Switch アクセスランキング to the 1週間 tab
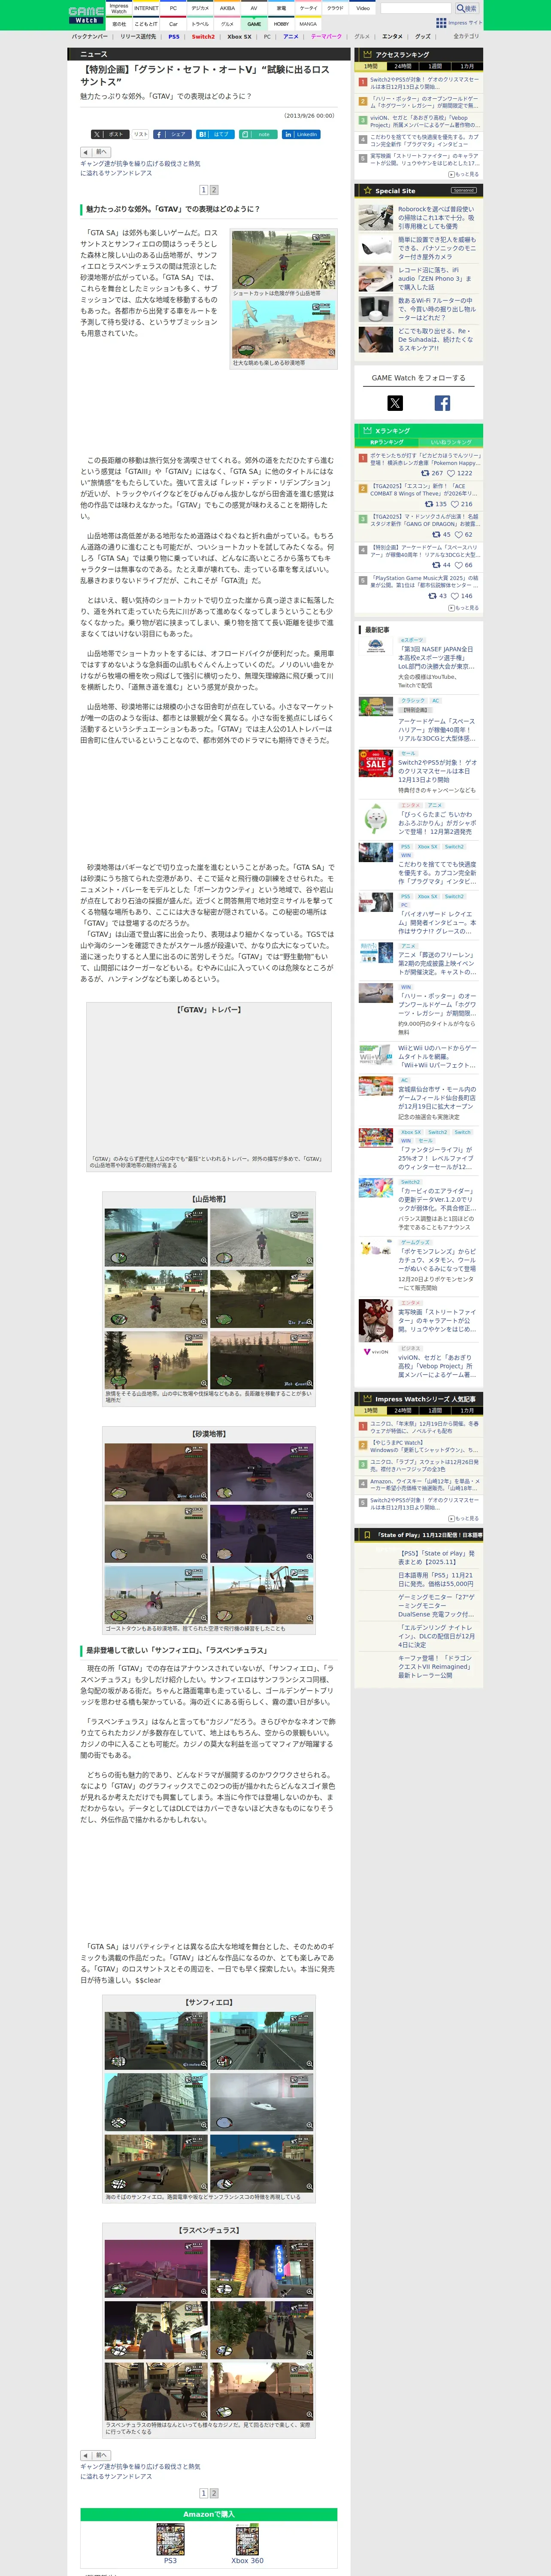551x2576 pixels. coord(435,66)
